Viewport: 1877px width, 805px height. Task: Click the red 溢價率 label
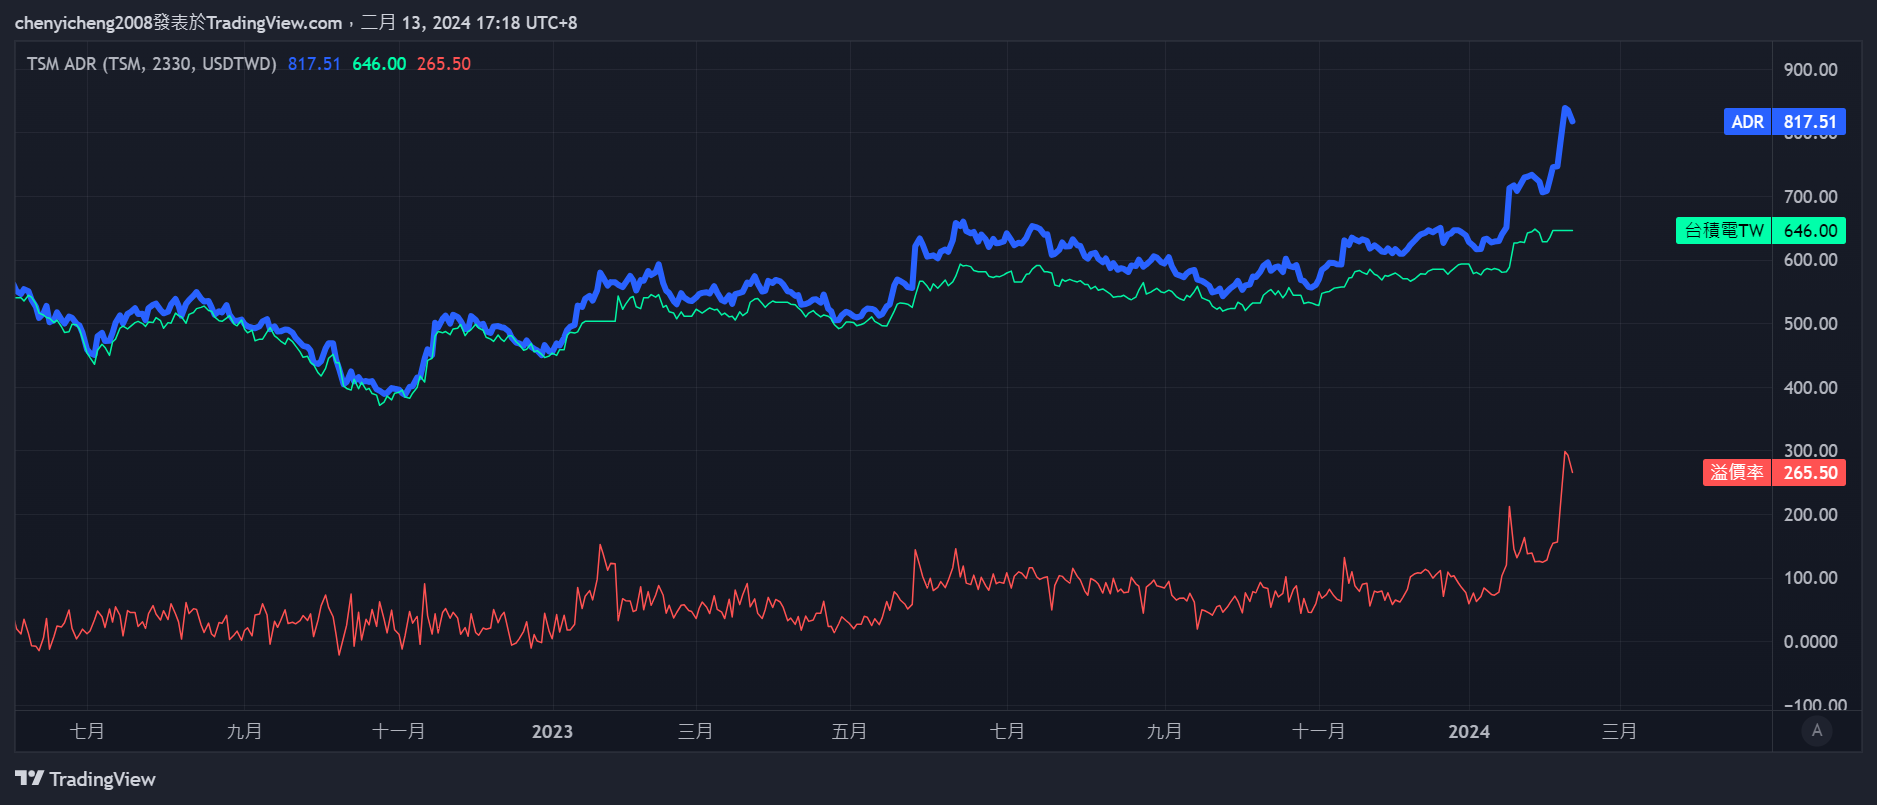1737,473
